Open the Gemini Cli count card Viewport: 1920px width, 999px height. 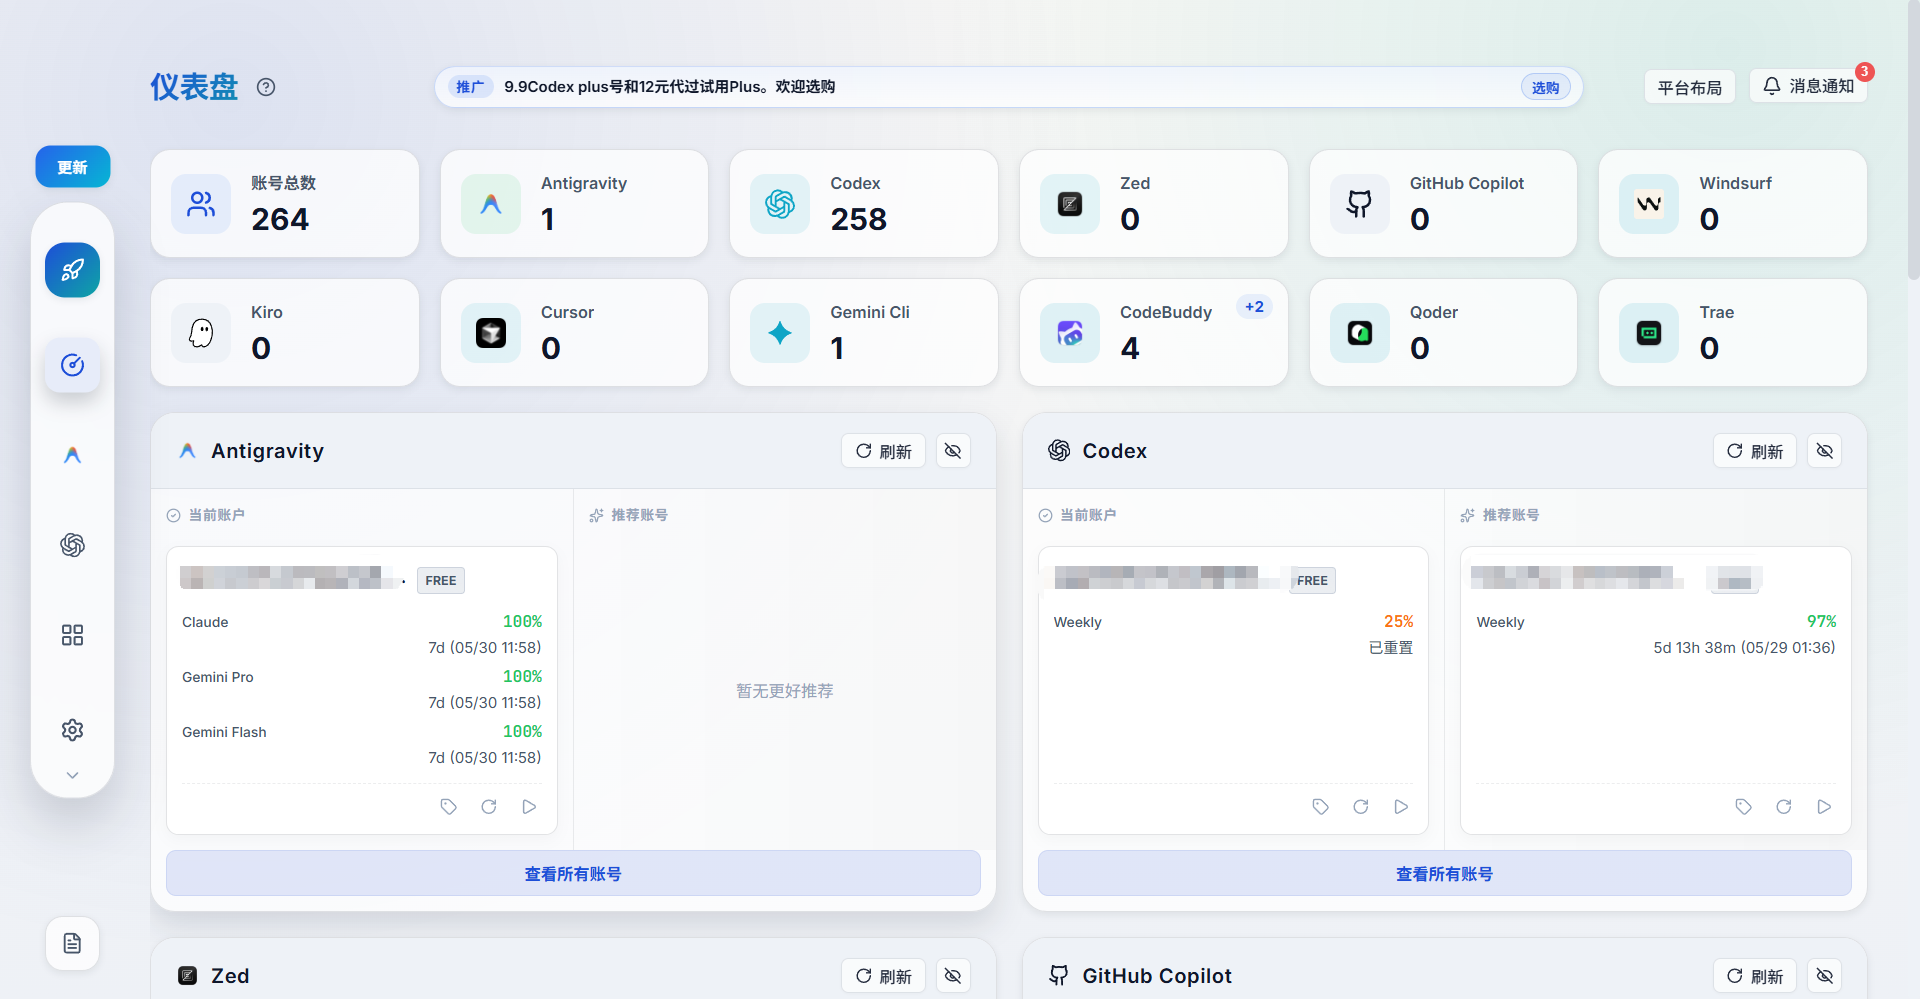pyautogui.click(x=864, y=332)
